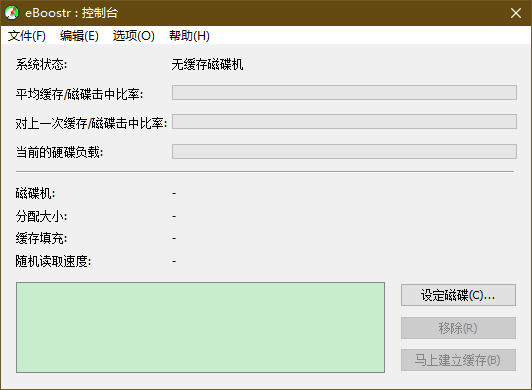Click the eBoostr : 控制台 window title
This screenshot has width=532, height=390.
[71, 13]
